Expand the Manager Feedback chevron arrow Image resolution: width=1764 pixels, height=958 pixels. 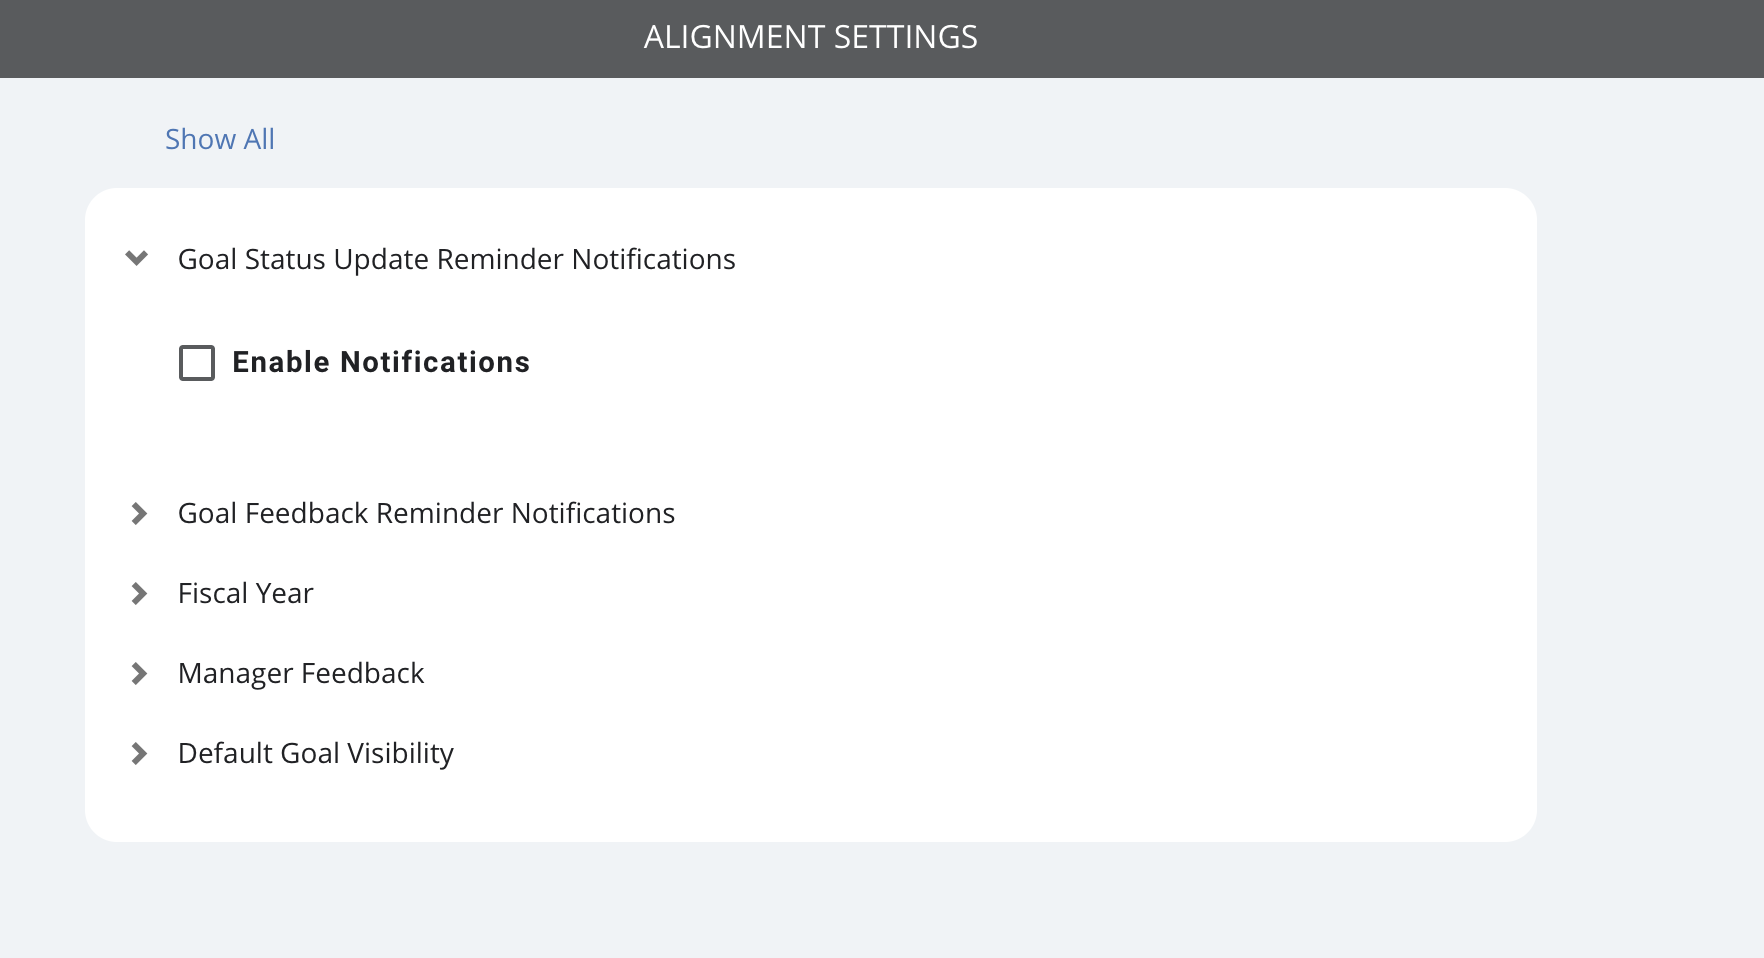(139, 673)
